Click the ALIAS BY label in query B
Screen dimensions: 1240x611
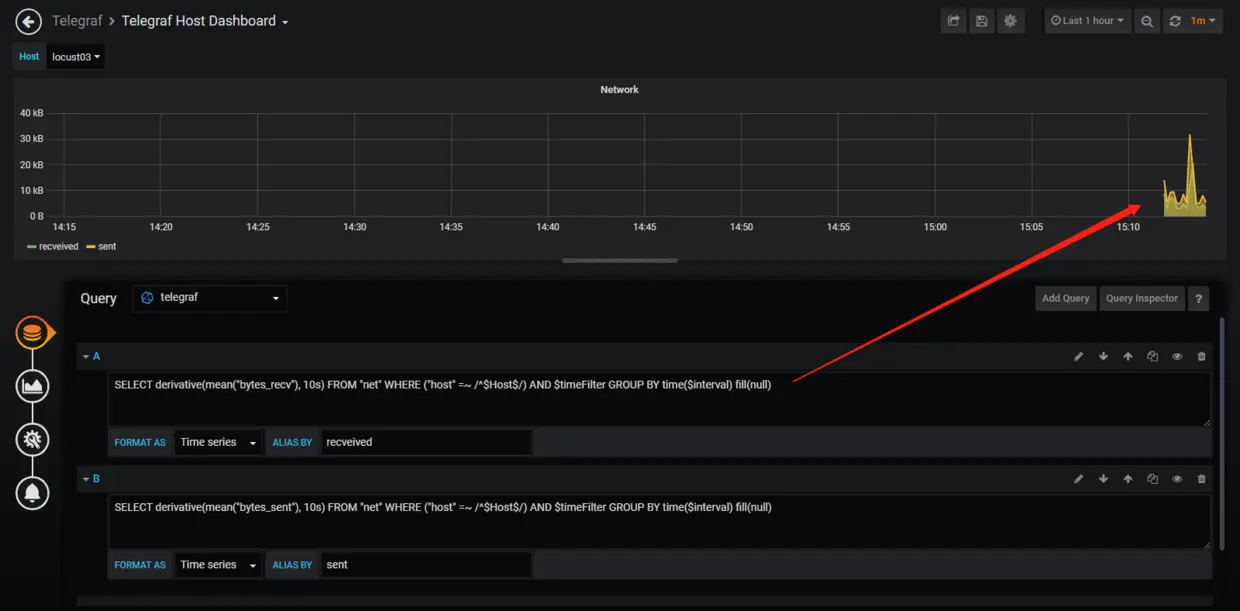coord(292,565)
